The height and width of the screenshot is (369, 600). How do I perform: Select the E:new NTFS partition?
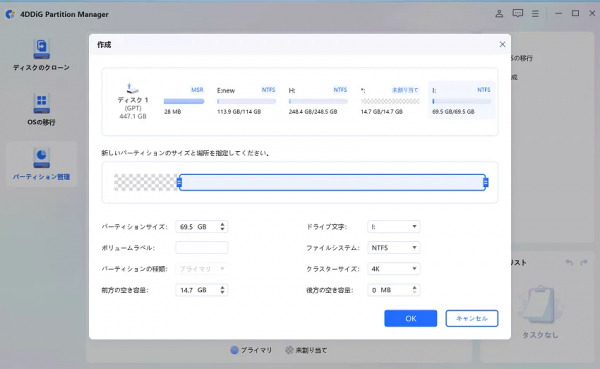[x=246, y=101]
